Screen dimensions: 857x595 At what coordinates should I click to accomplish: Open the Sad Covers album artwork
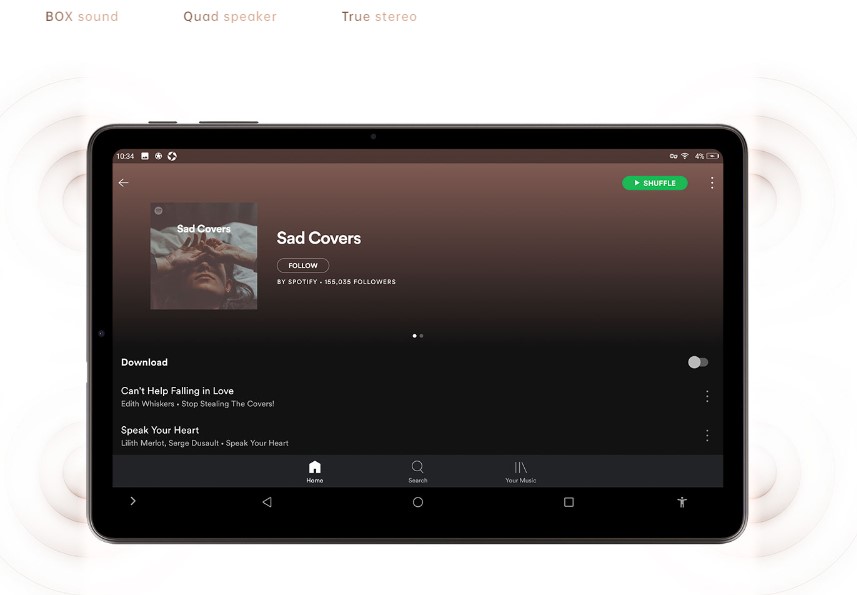click(204, 256)
